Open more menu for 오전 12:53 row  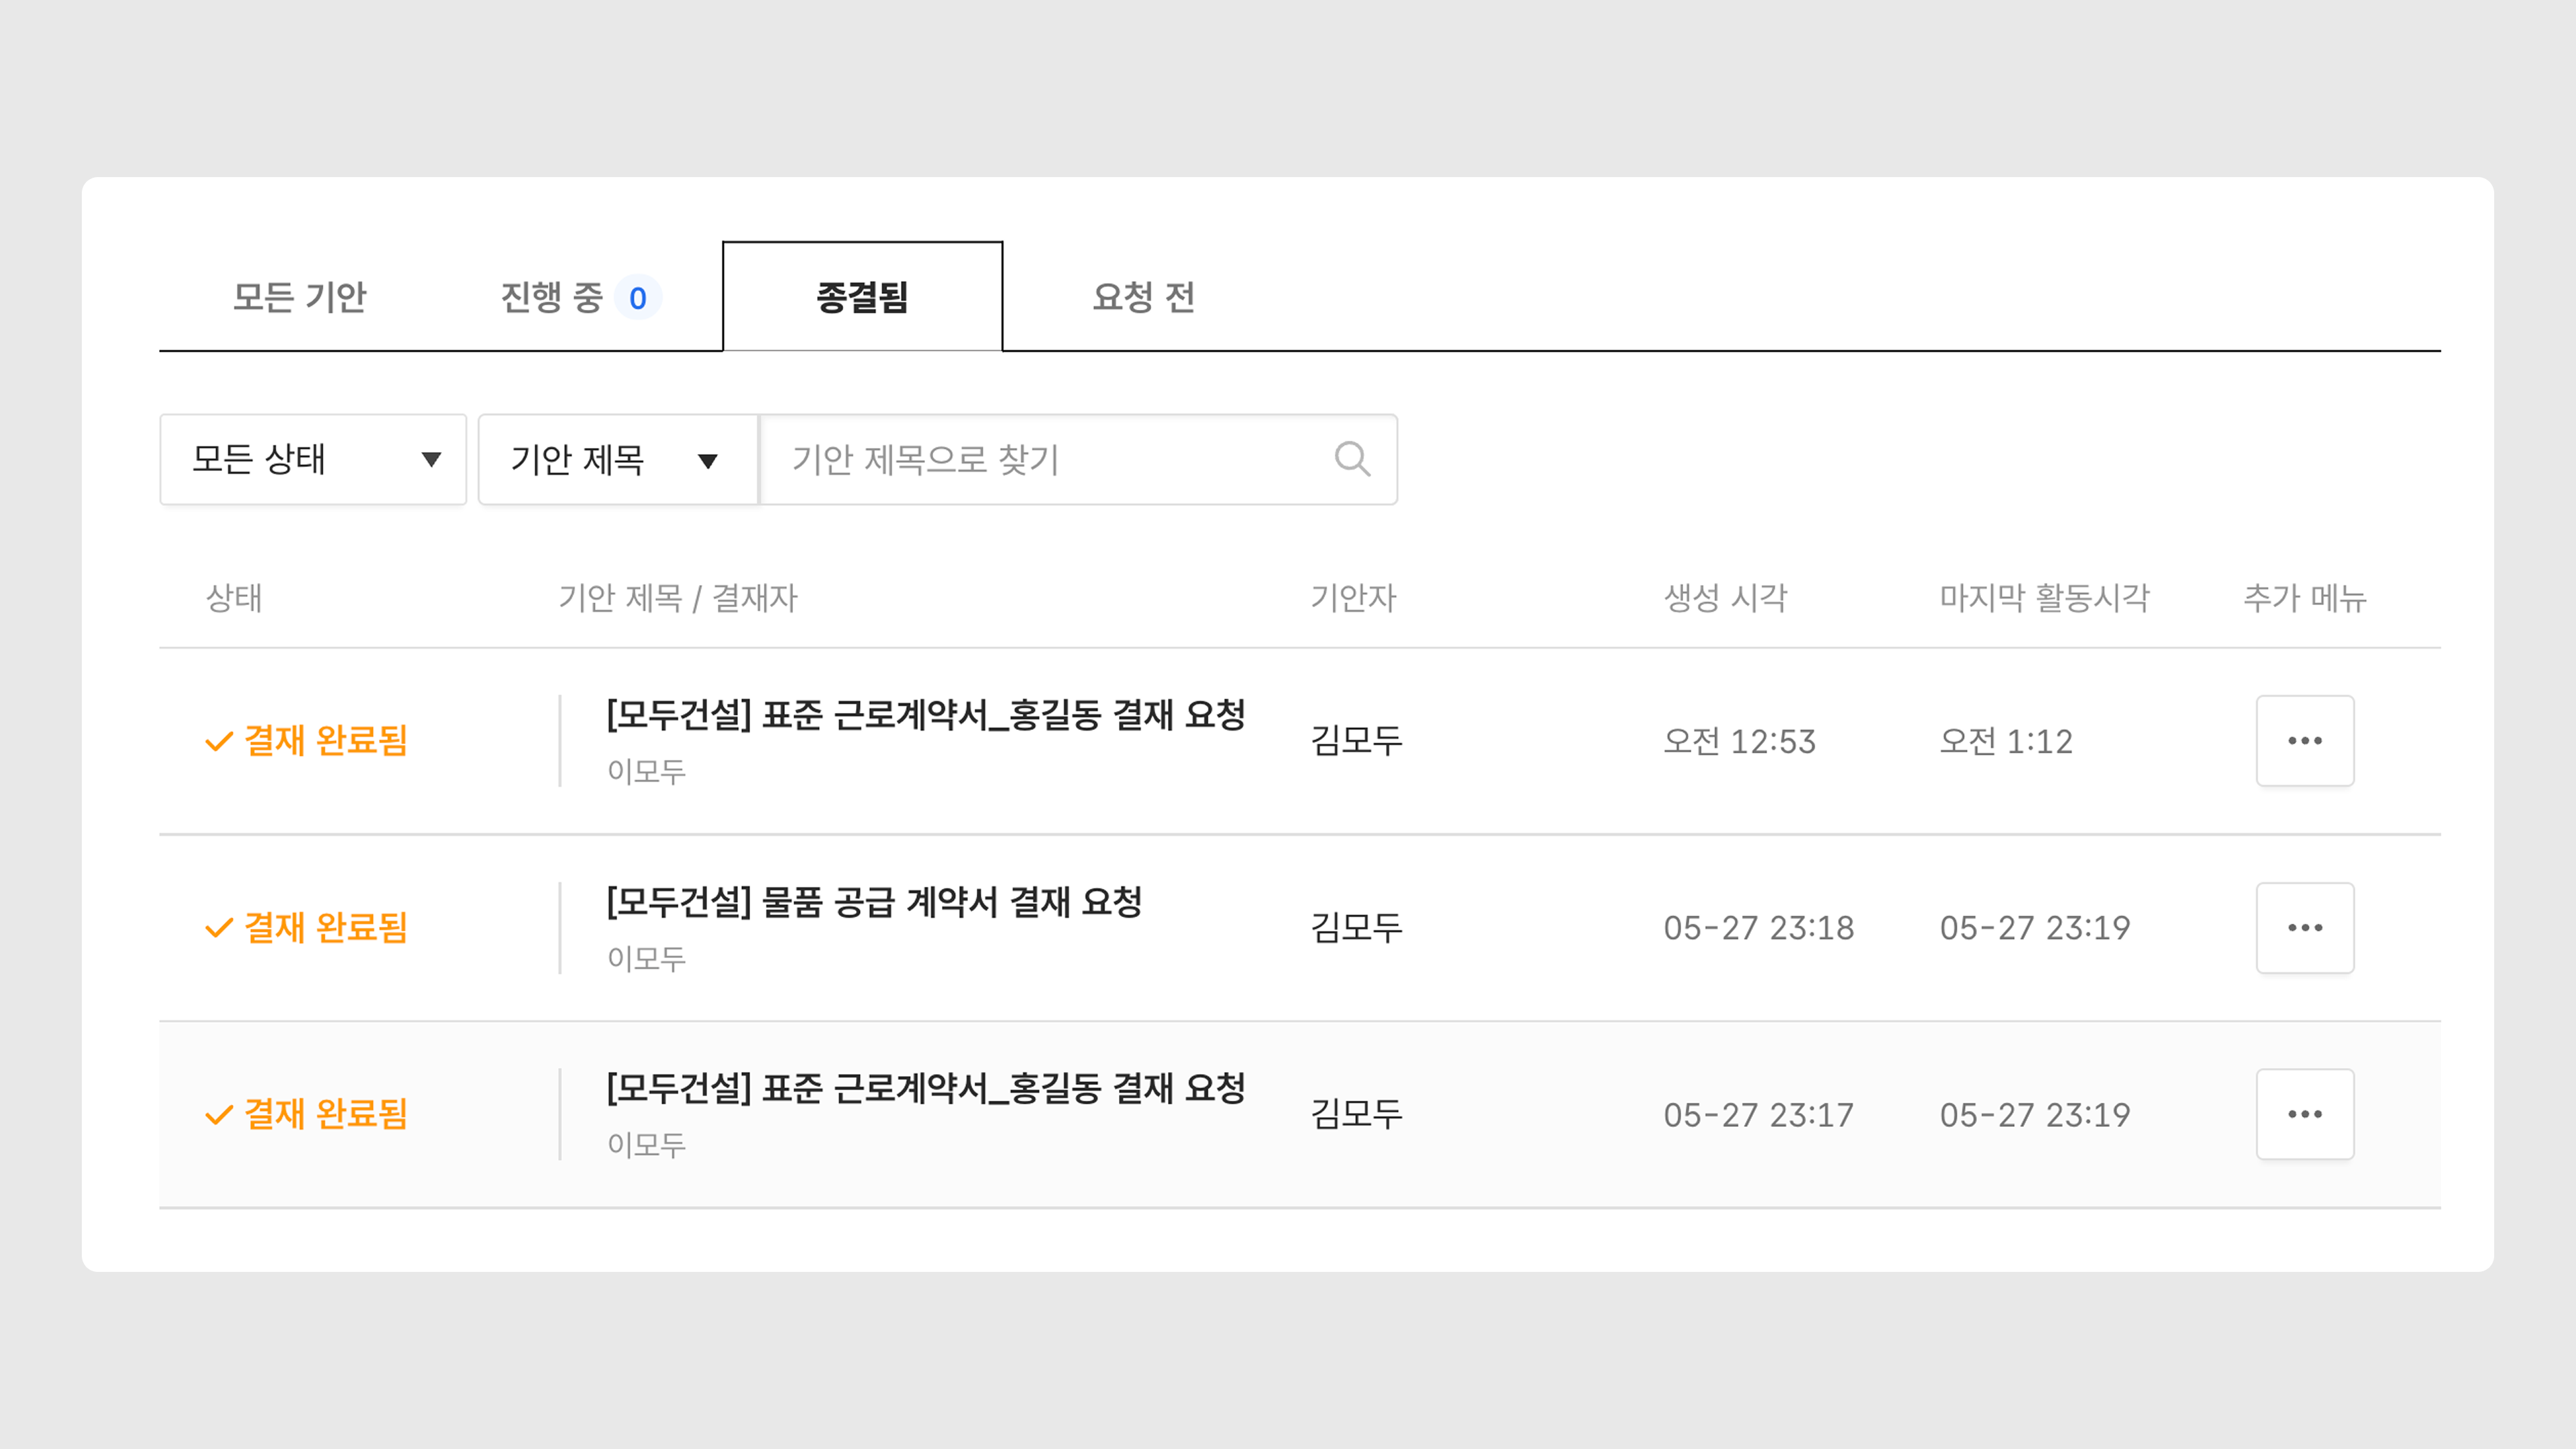[x=2304, y=741]
